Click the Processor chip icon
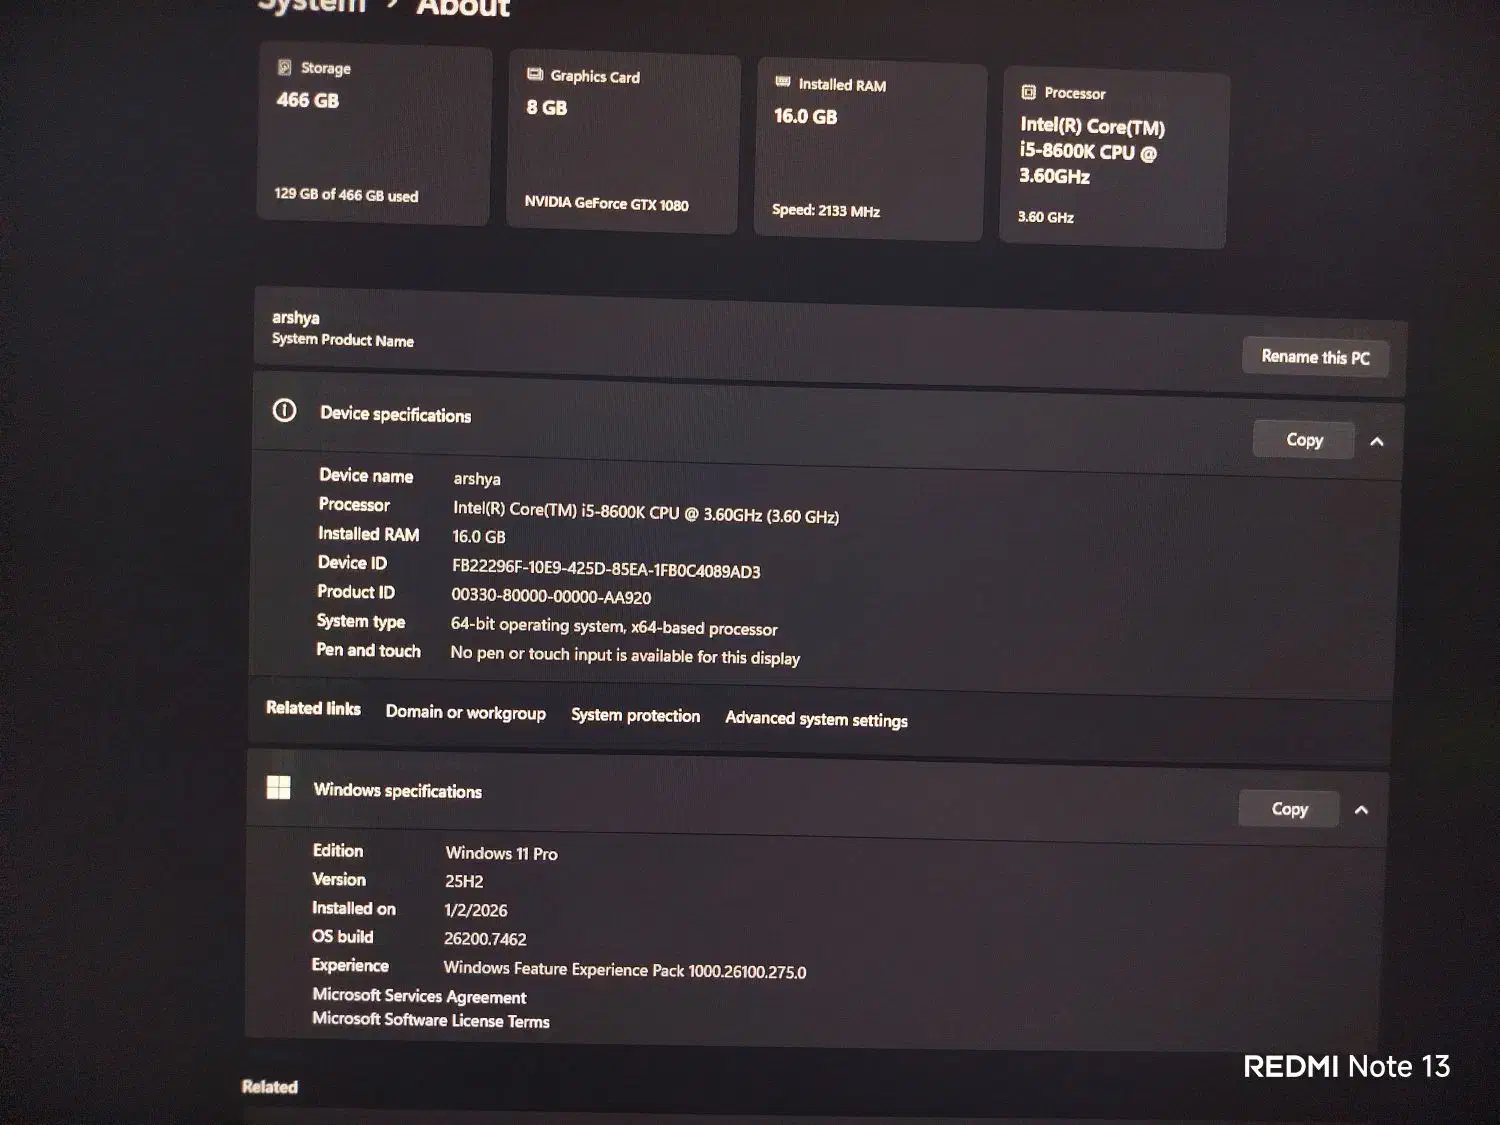 coord(1028,92)
